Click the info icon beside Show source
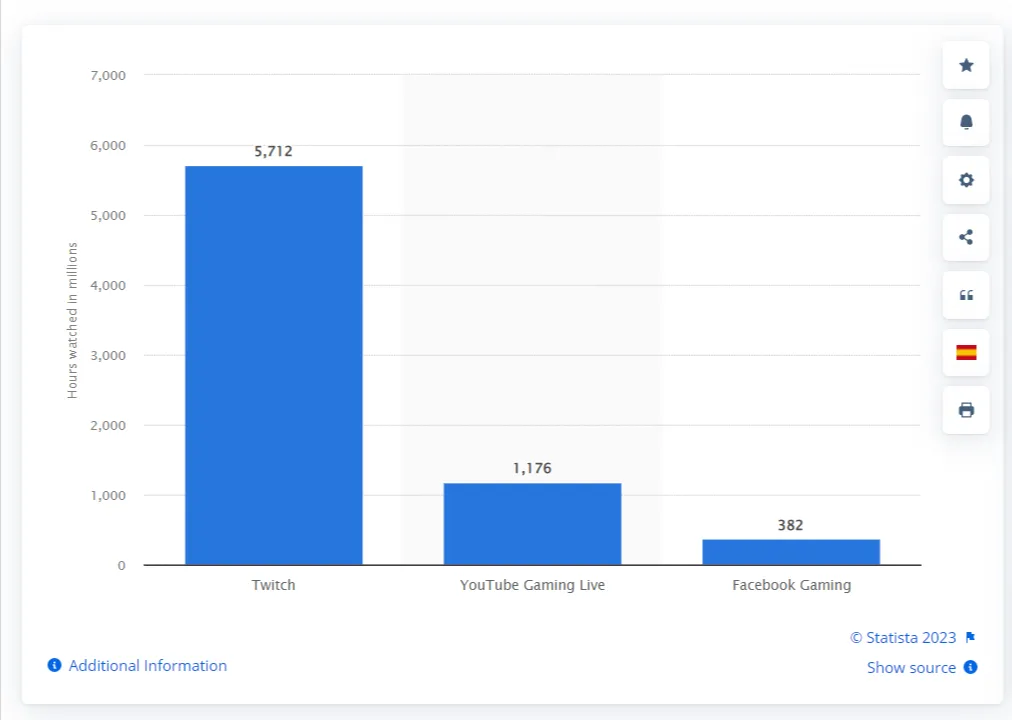Screen dimensions: 1012x720 [x=970, y=667]
